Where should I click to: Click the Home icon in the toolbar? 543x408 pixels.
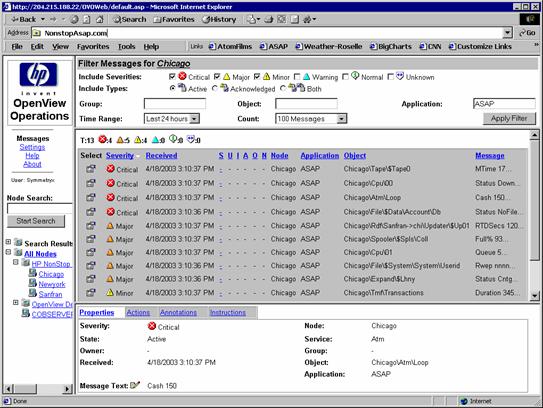[x=100, y=19]
